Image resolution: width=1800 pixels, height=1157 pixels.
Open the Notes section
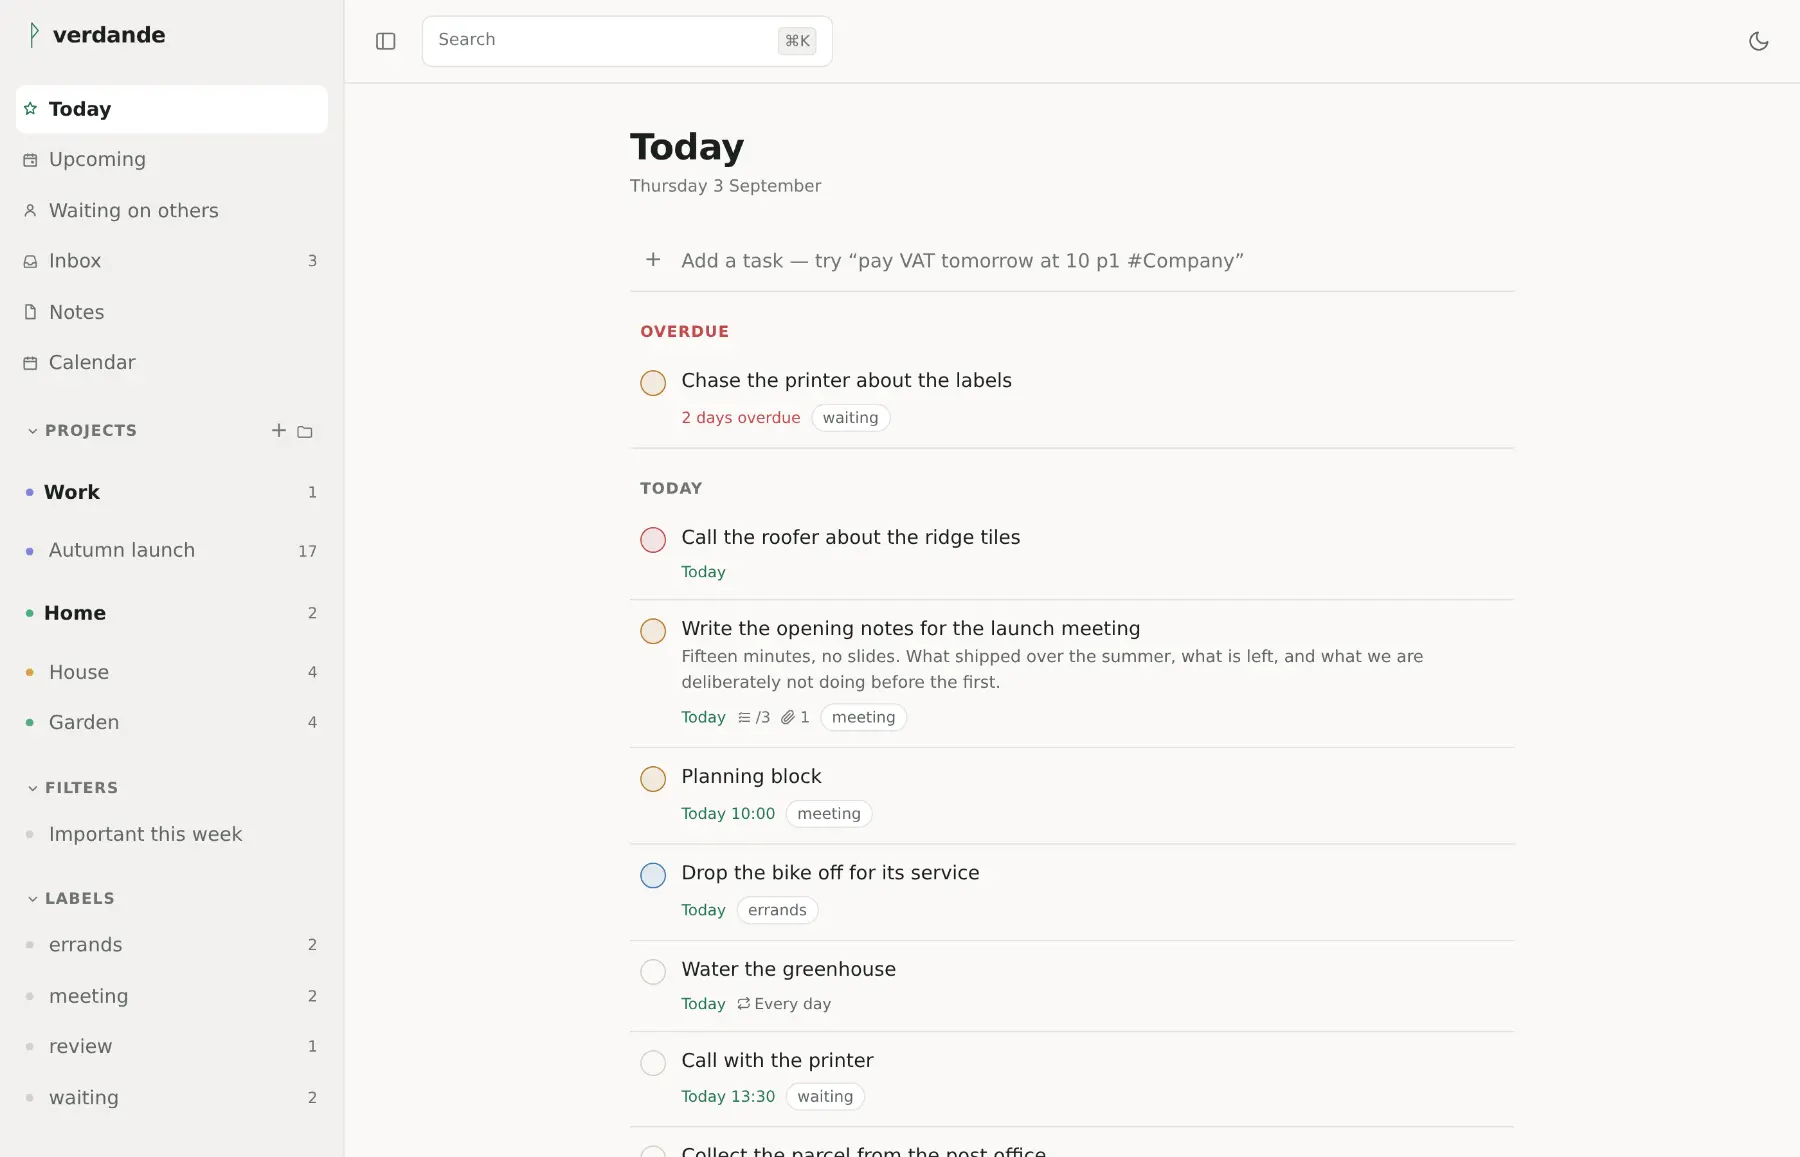coord(172,312)
